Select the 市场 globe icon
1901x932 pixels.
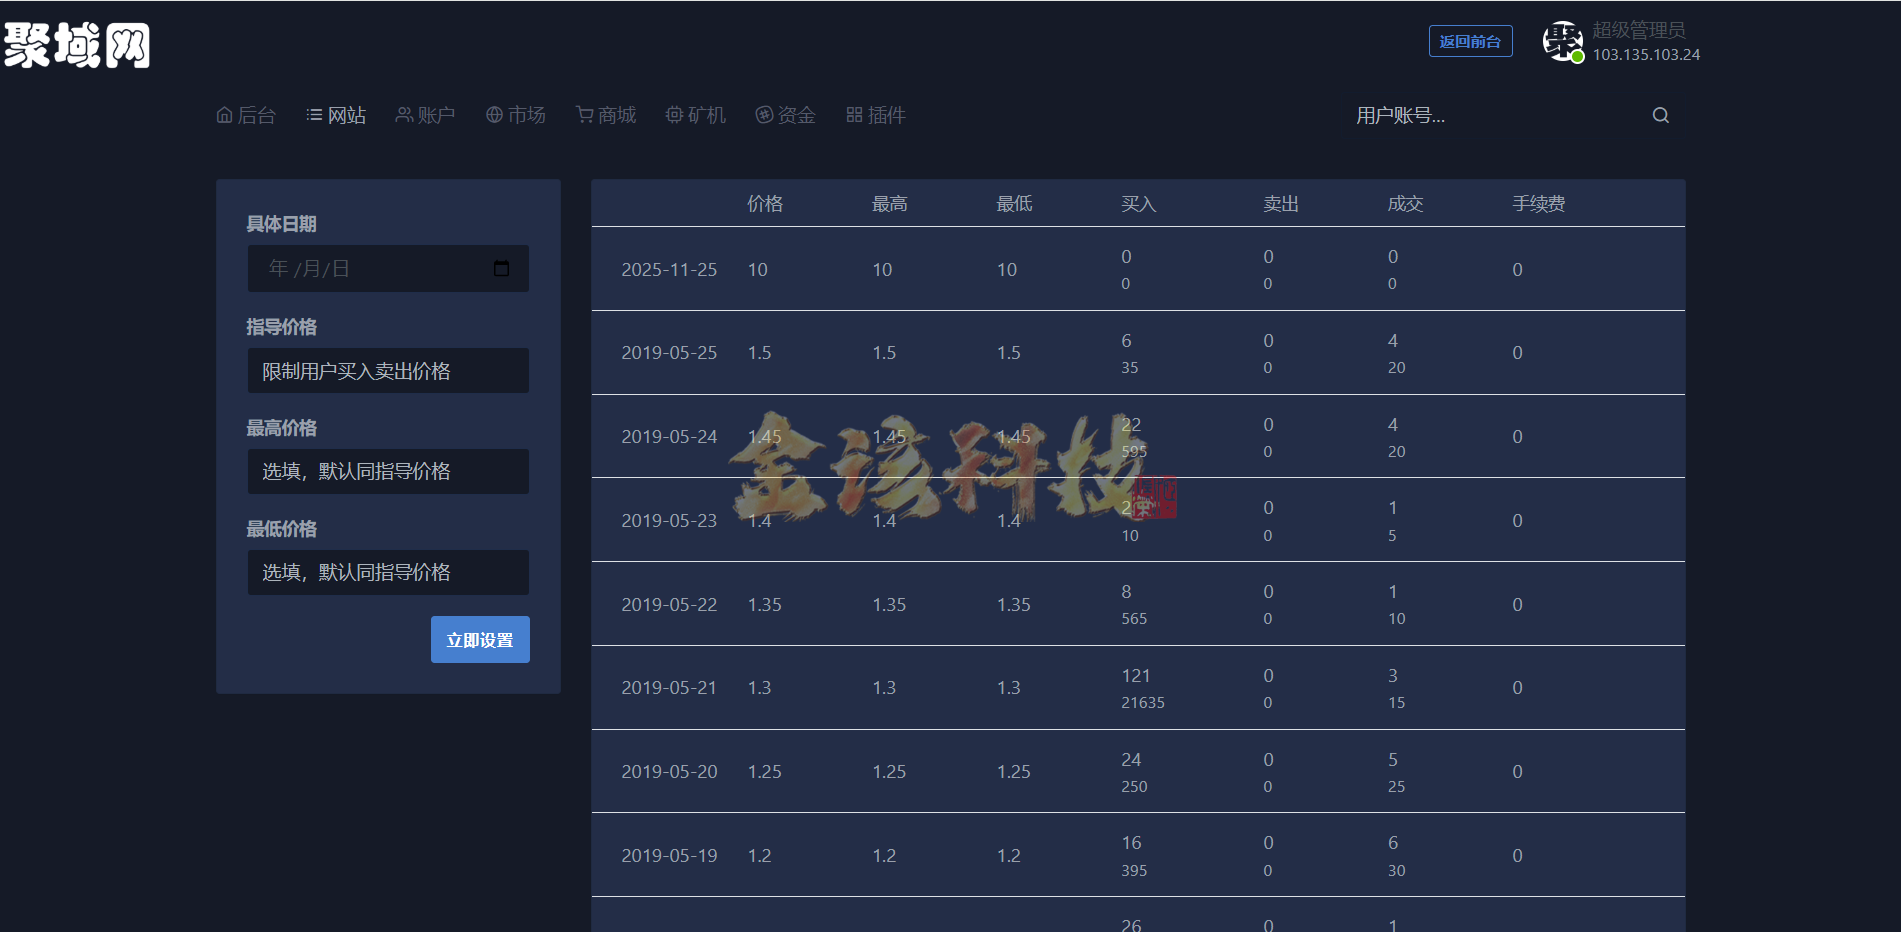click(492, 114)
